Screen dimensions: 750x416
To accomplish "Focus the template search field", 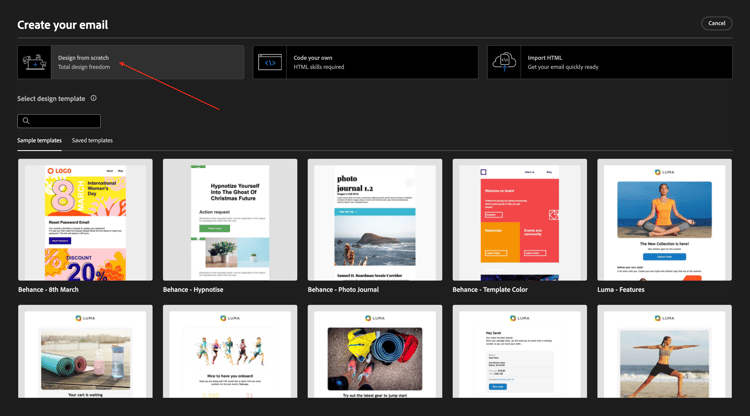I will 59,121.
